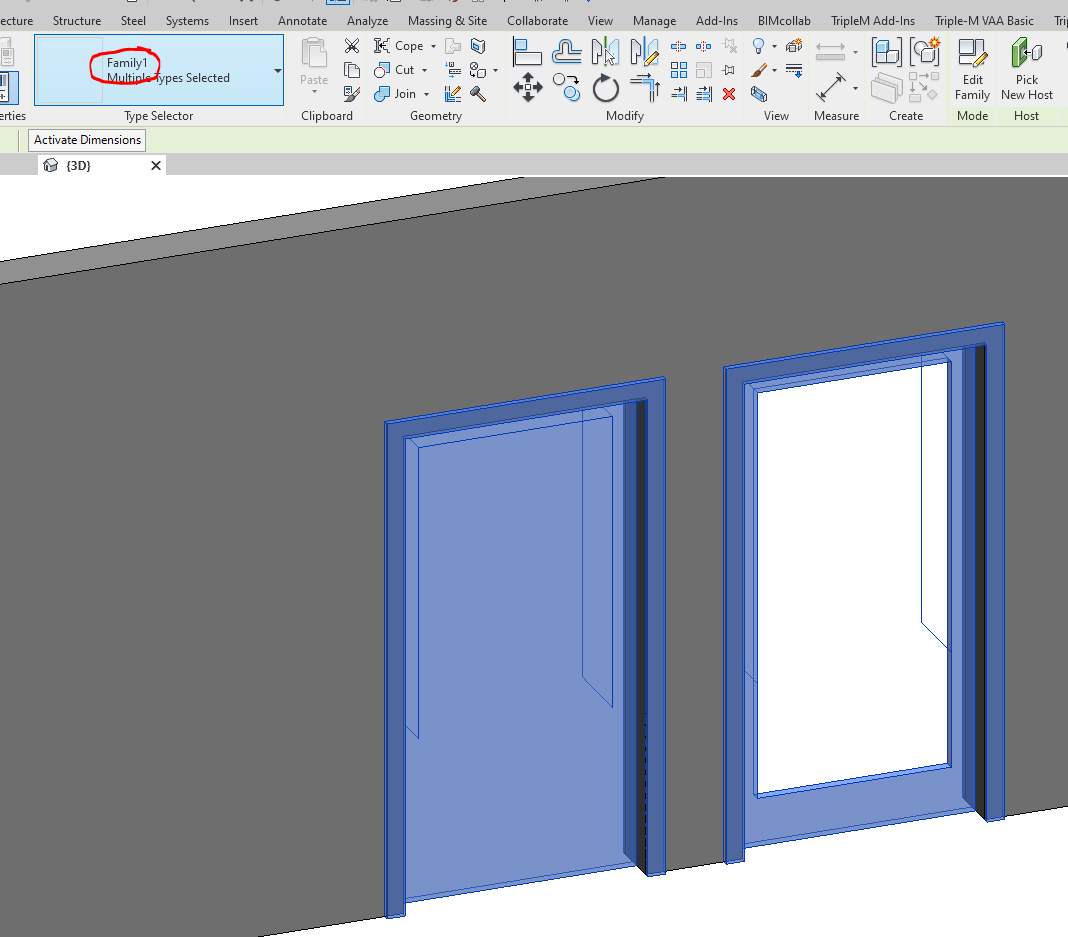Select the Array tool
This screenshot has width=1068, height=937.
click(x=679, y=70)
